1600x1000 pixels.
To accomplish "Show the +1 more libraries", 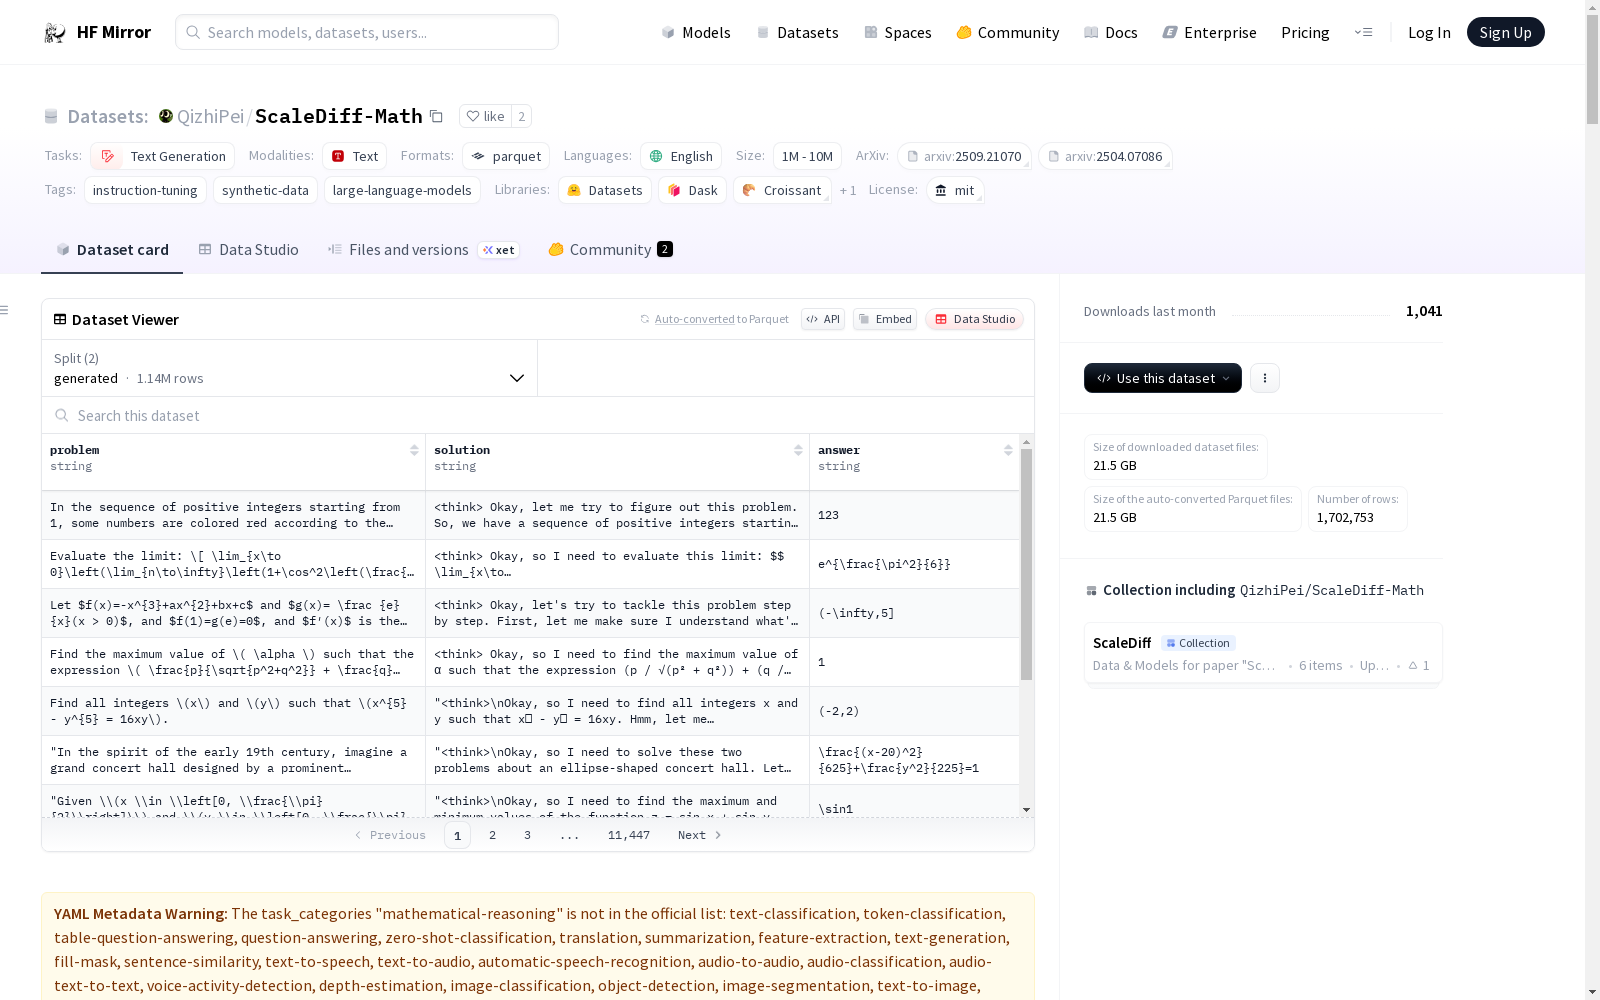I will tap(848, 190).
